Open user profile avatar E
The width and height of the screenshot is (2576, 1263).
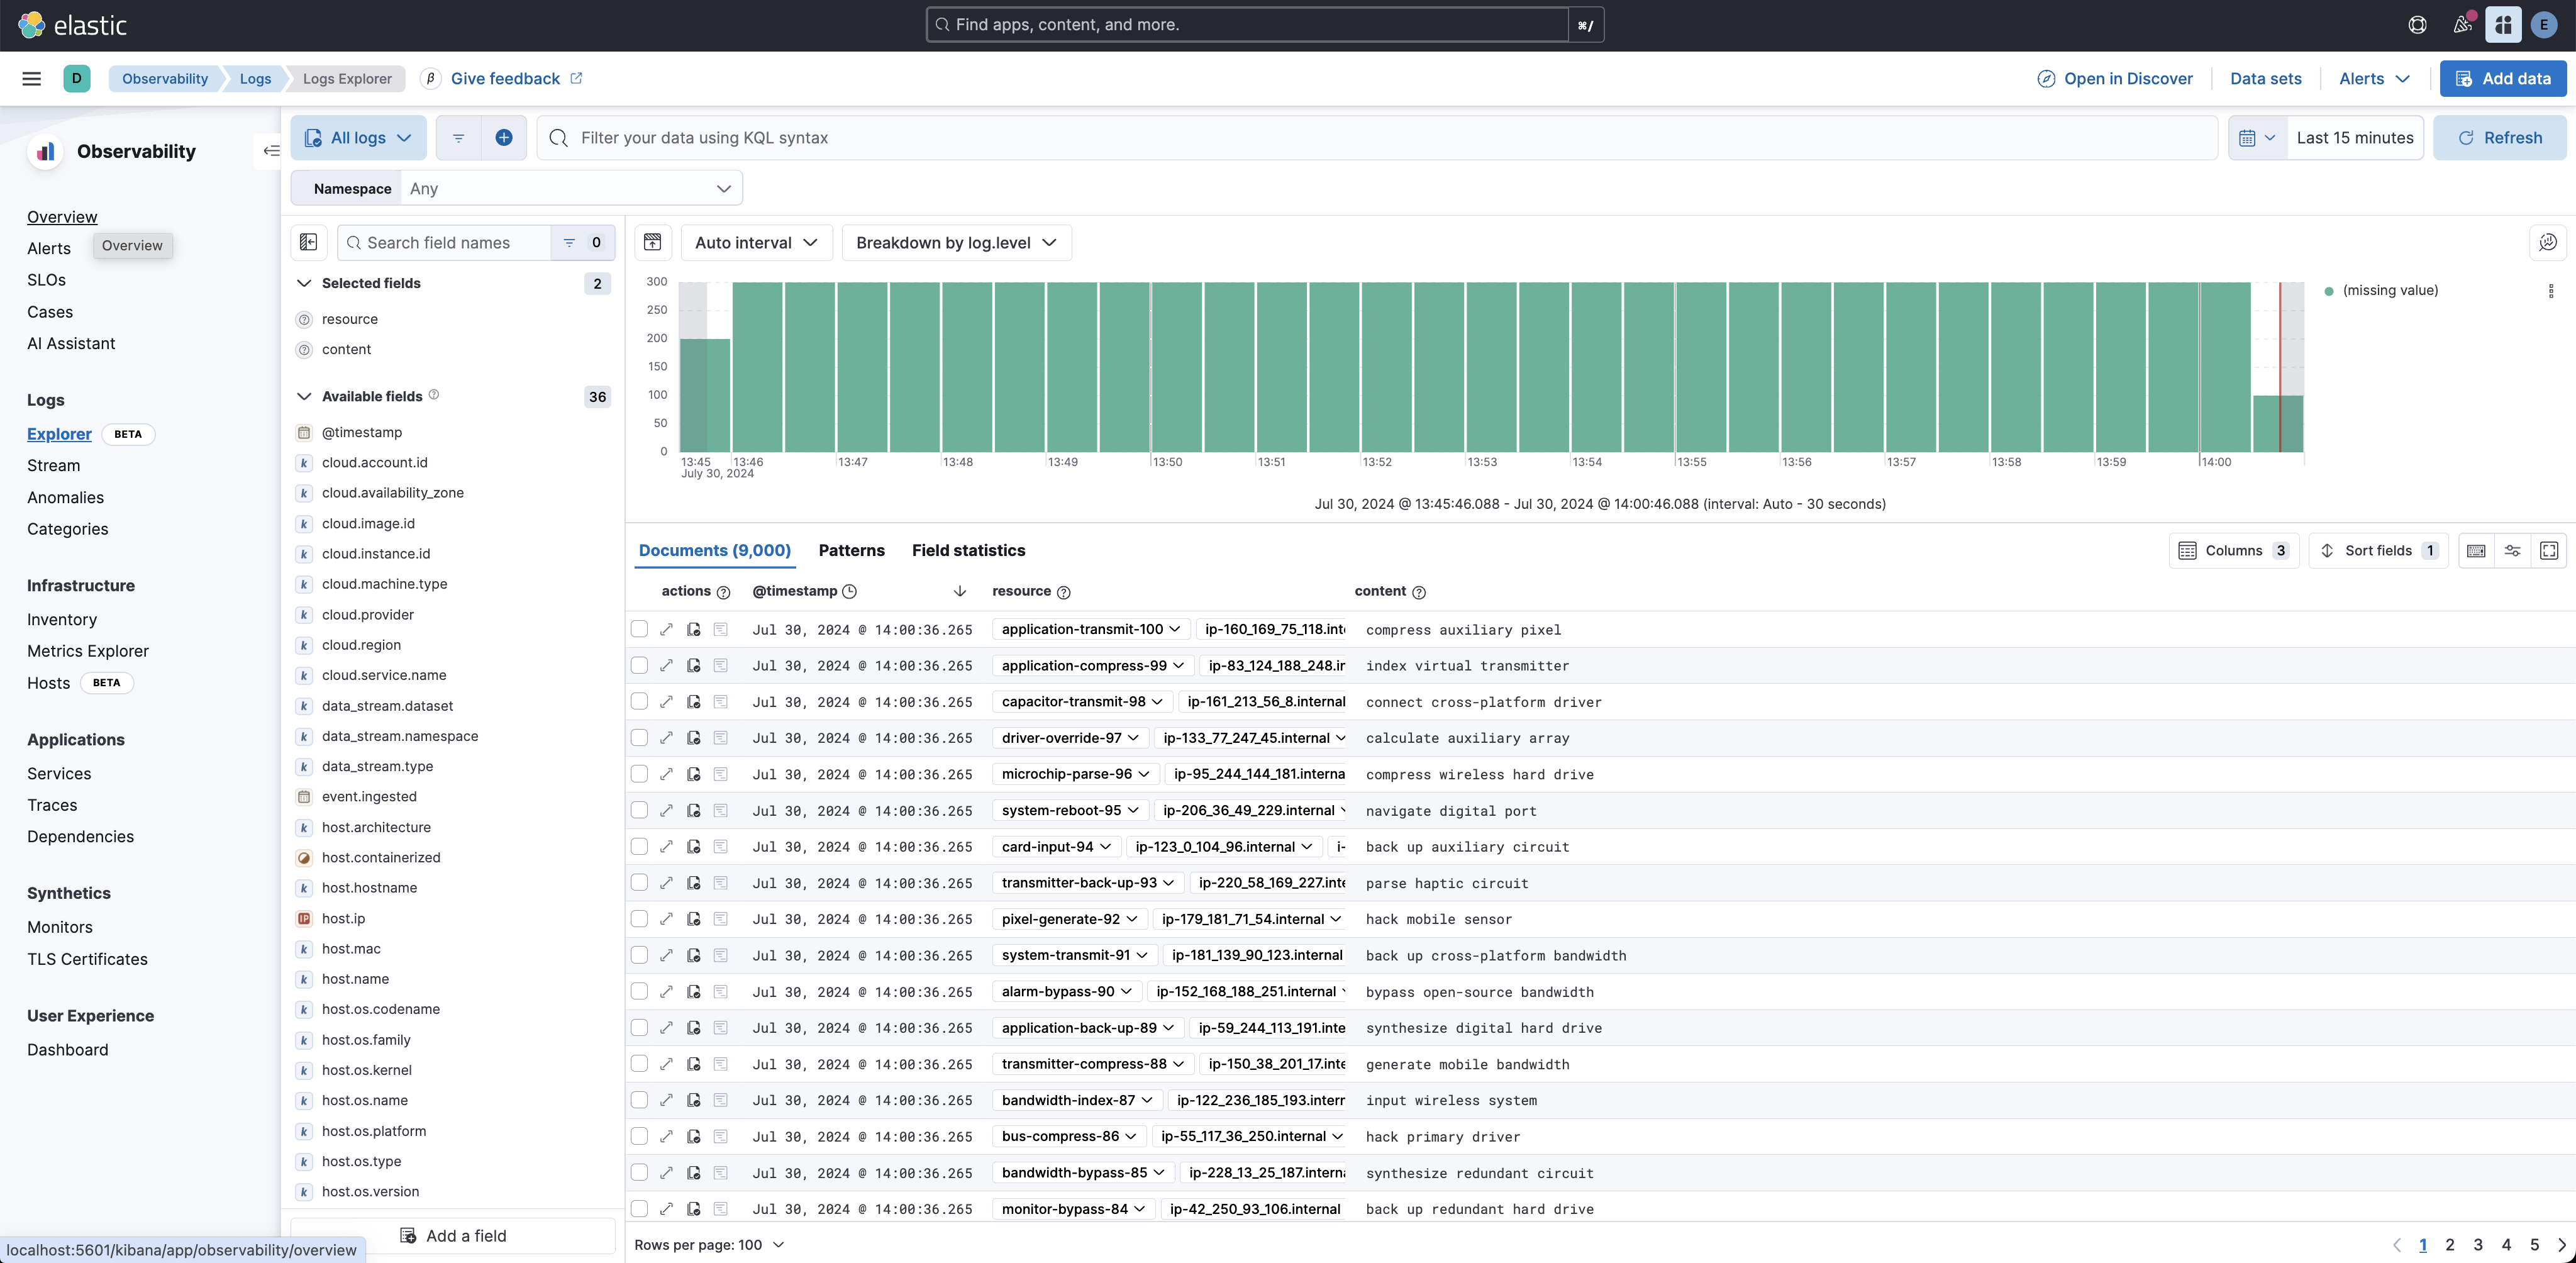(2544, 25)
